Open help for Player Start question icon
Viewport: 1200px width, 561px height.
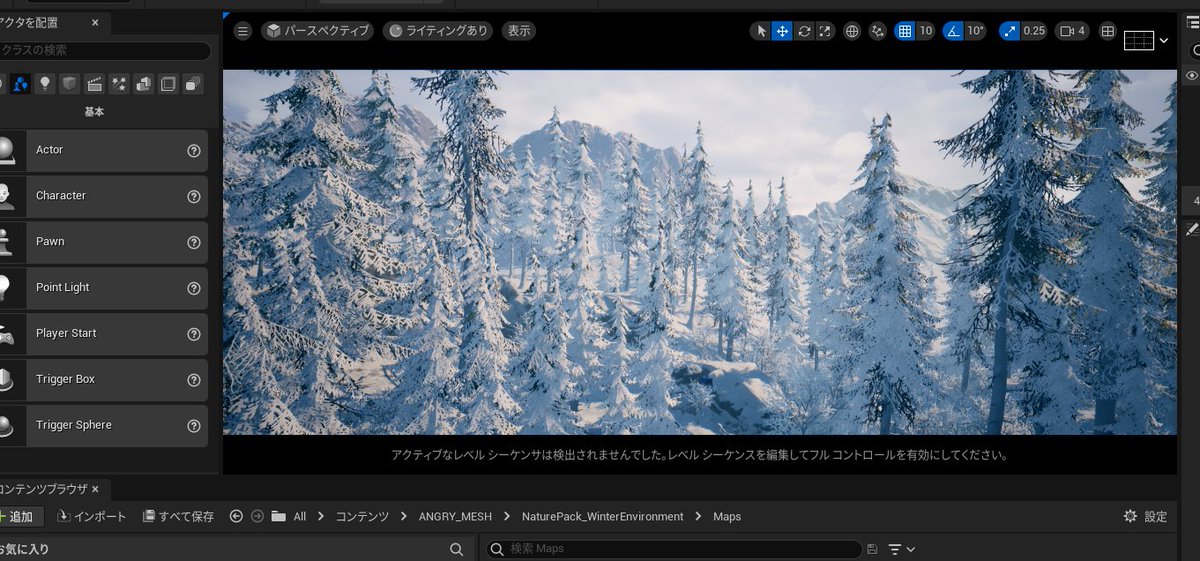(x=194, y=335)
